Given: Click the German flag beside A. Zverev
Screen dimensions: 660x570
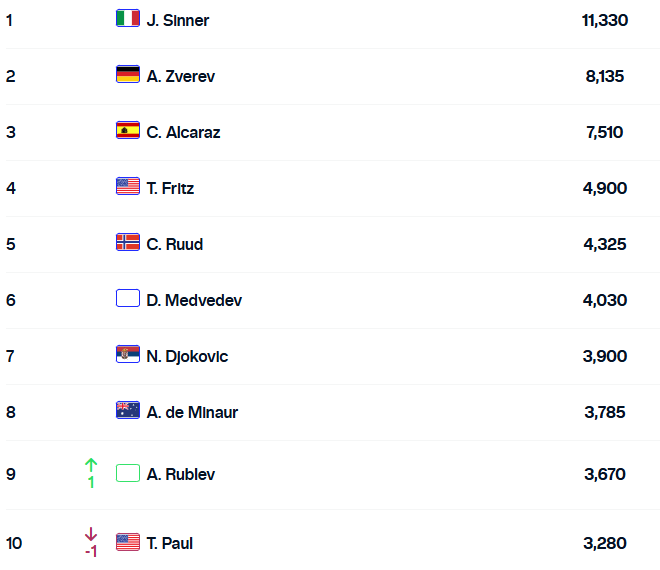Looking at the screenshot, I should pos(127,75).
